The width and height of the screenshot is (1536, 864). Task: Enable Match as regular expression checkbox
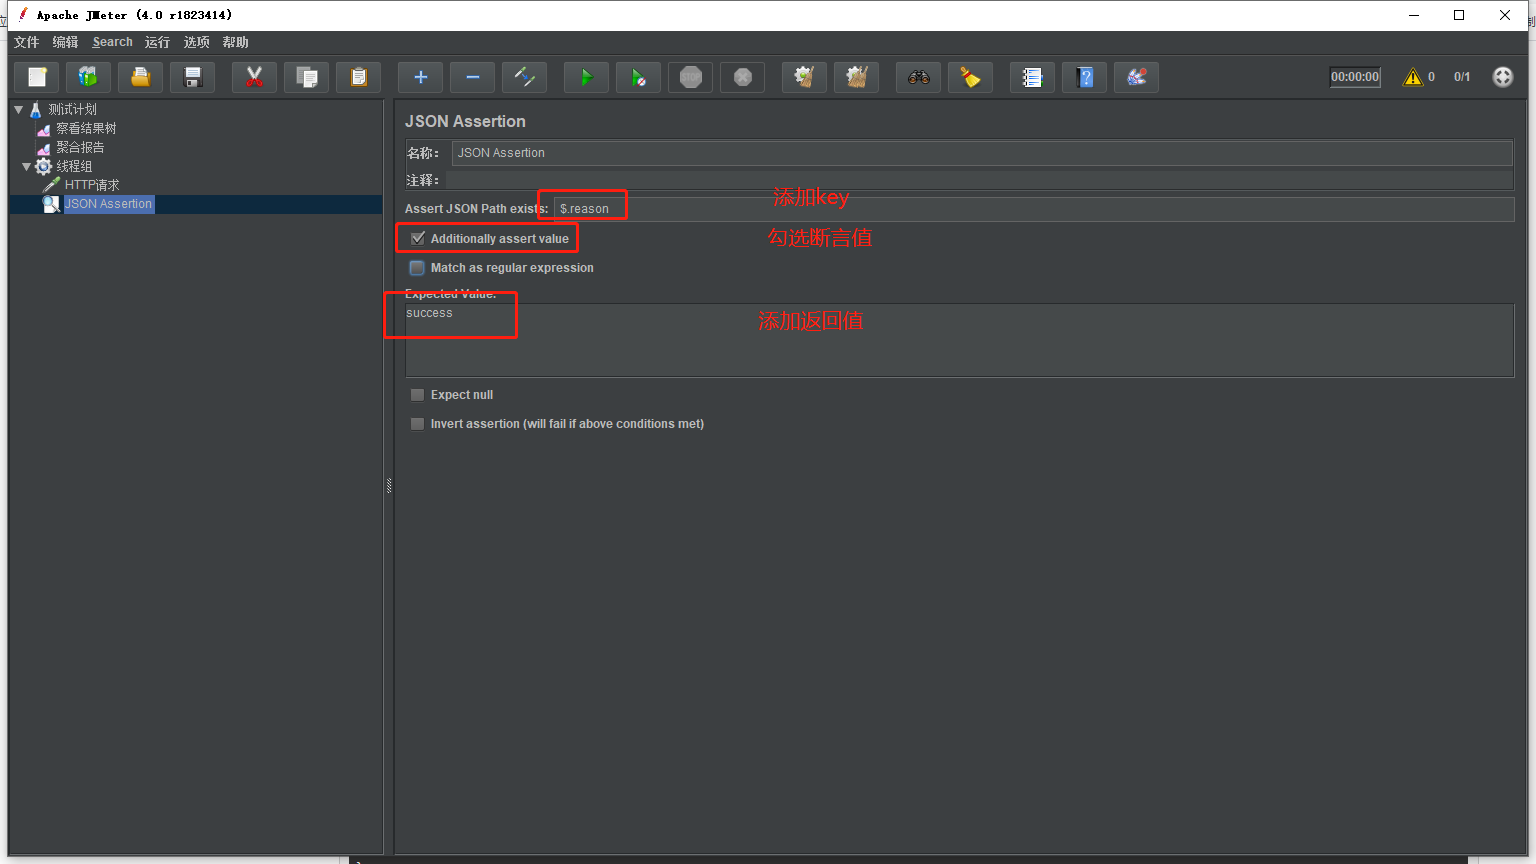pos(418,268)
